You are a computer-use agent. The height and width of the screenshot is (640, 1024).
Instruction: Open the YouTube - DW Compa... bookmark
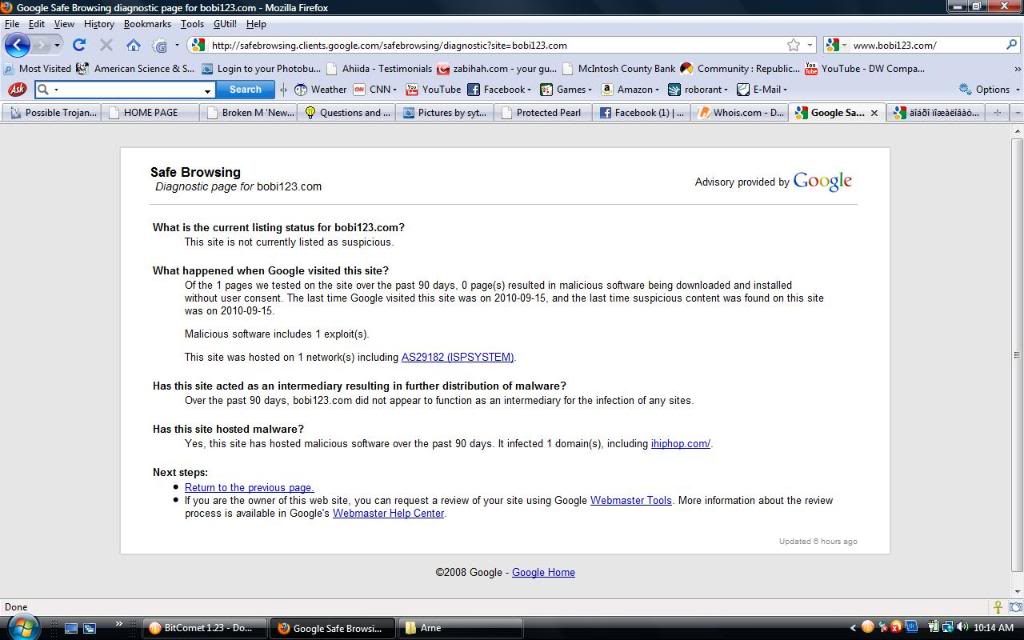click(865, 68)
